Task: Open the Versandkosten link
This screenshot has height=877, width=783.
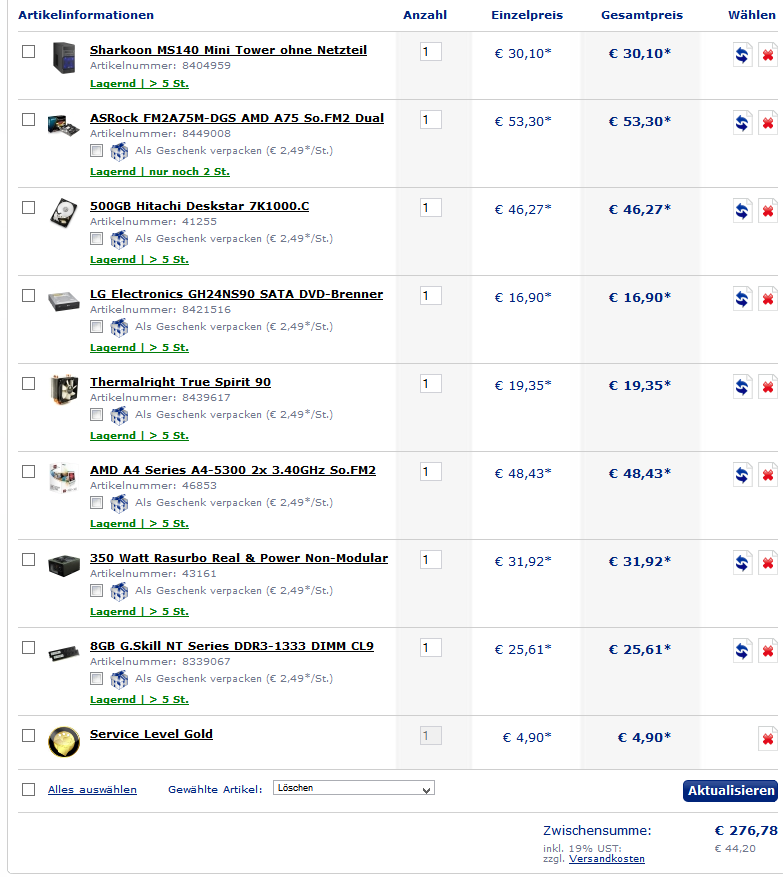Action: coord(607,859)
